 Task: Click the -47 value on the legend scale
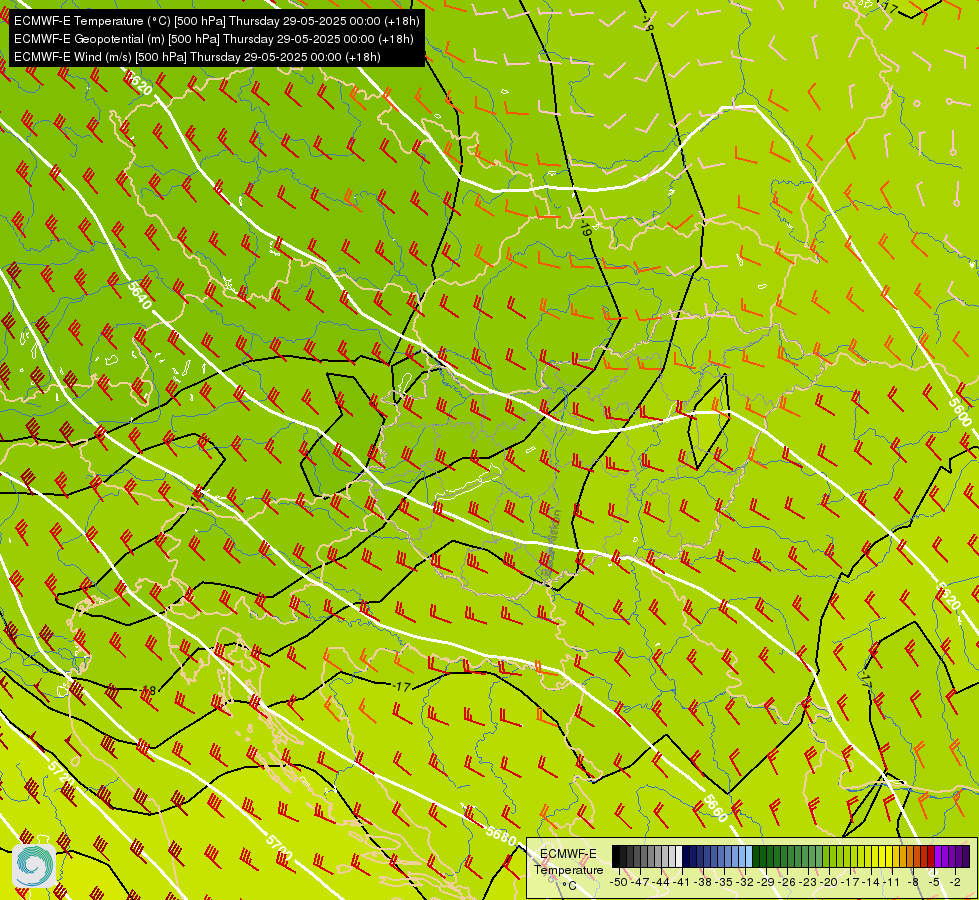pos(640,882)
